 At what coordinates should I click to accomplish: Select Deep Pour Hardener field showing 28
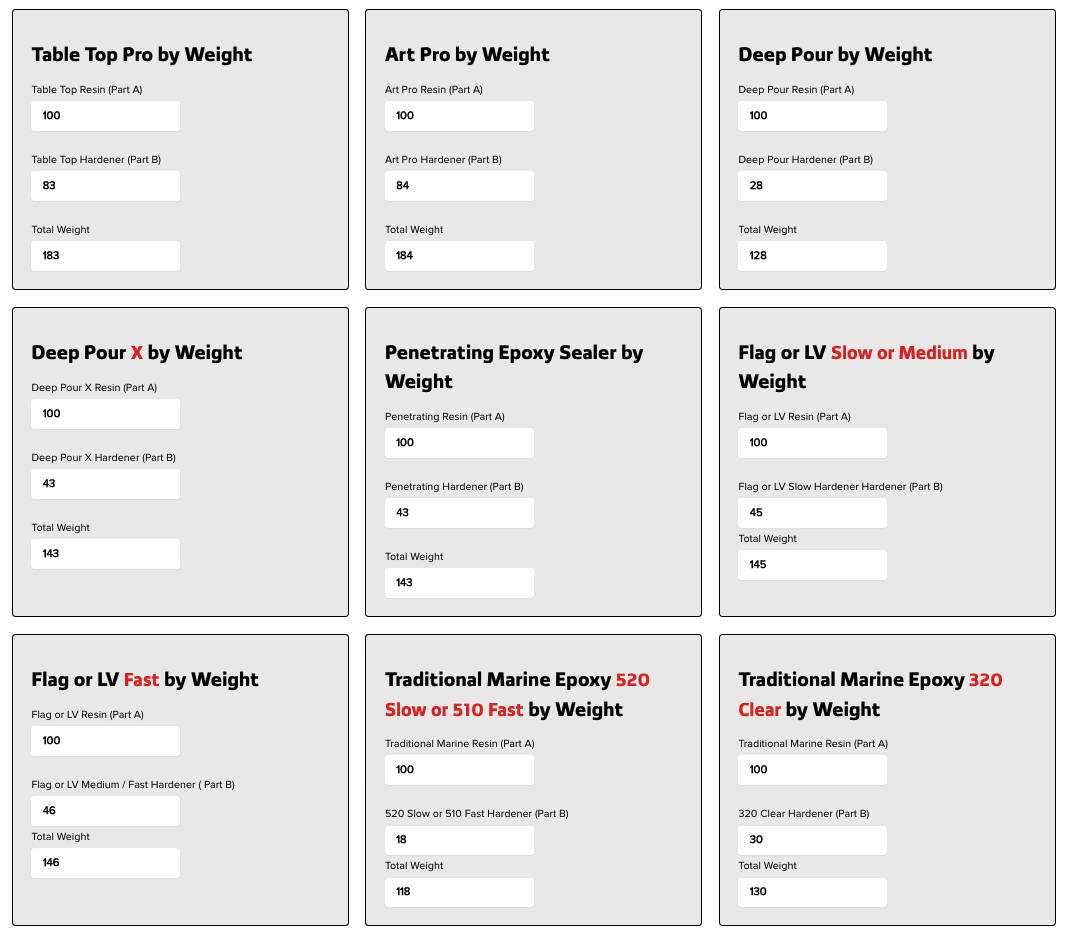pyautogui.click(x=813, y=186)
